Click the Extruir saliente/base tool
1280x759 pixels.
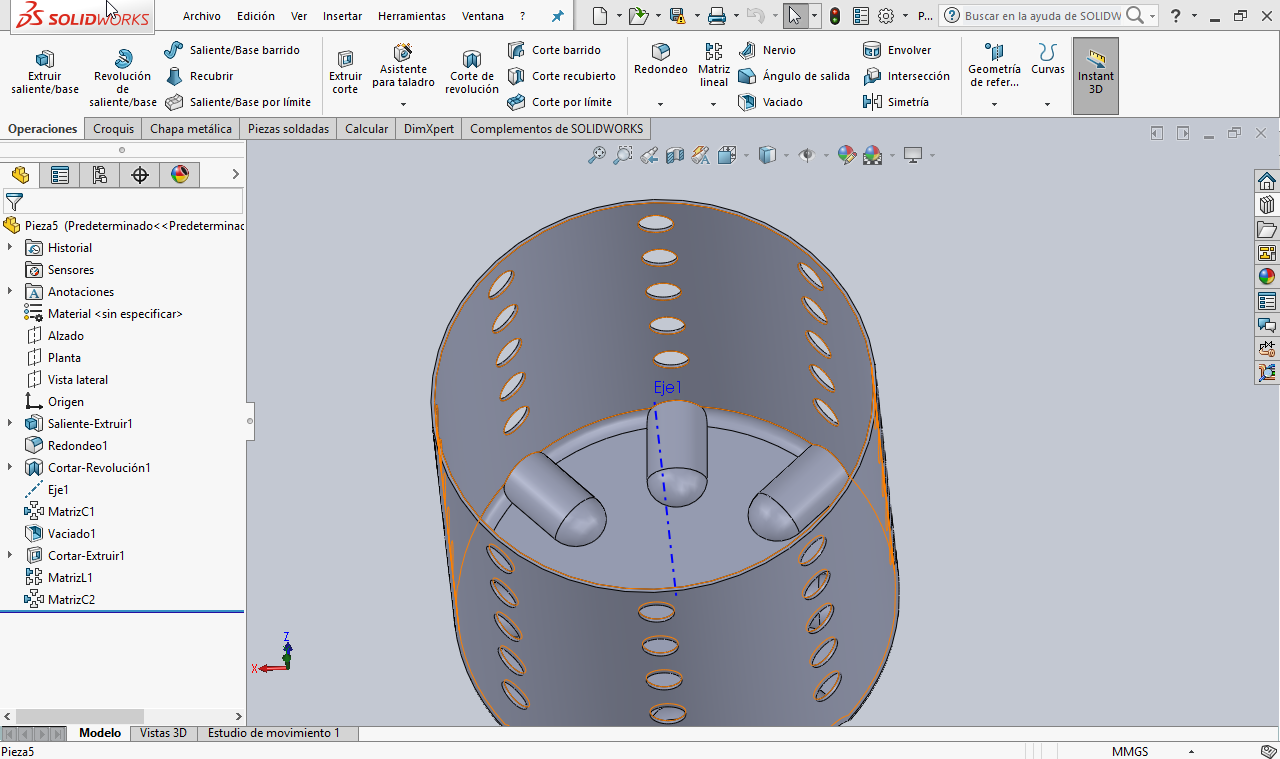click(x=44, y=72)
